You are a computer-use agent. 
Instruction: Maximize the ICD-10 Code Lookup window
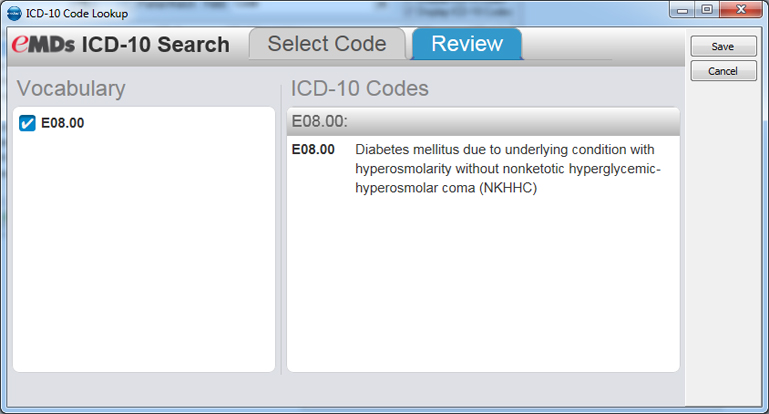click(711, 11)
